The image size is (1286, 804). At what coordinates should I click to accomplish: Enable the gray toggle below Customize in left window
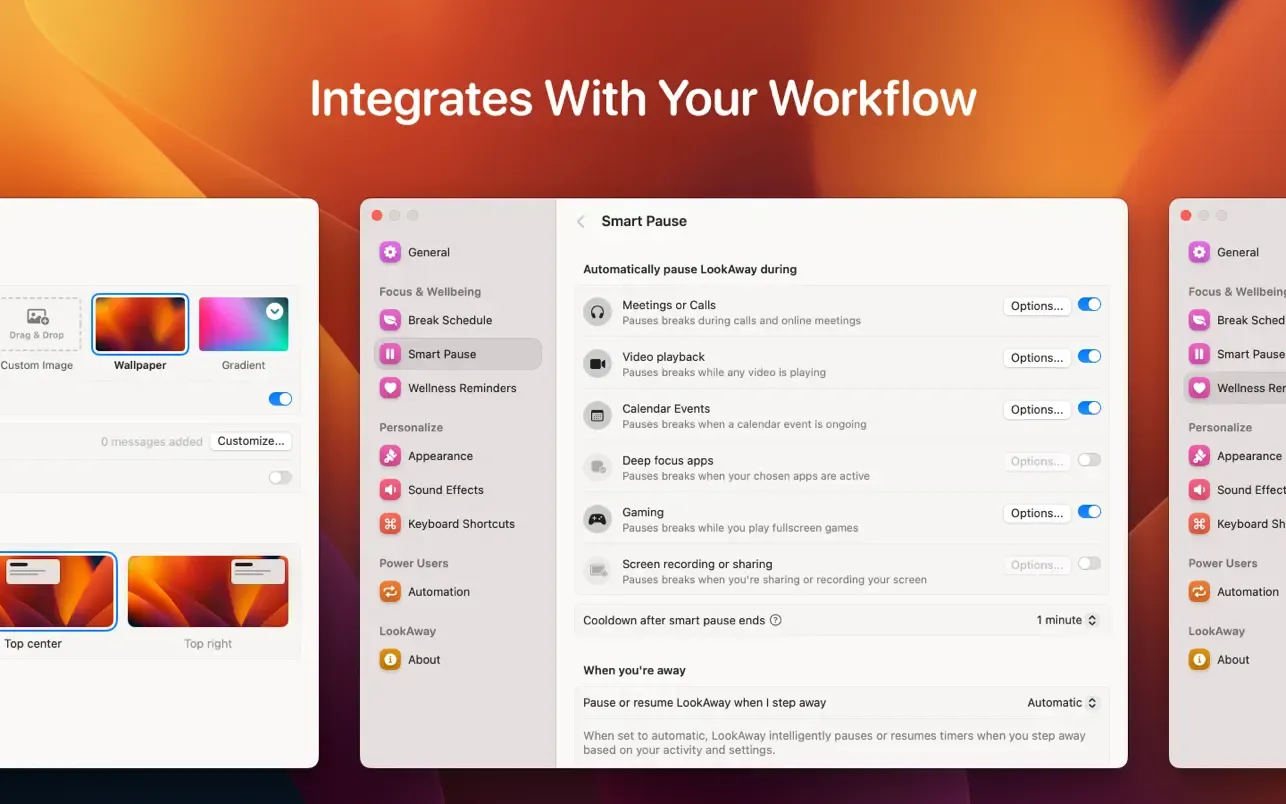[x=280, y=478]
